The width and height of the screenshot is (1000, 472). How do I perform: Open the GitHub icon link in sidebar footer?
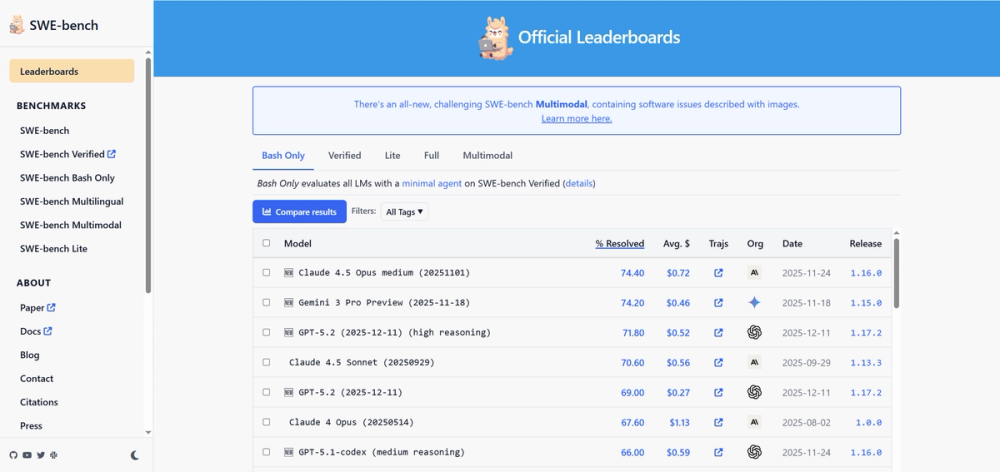click(x=13, y=455)
